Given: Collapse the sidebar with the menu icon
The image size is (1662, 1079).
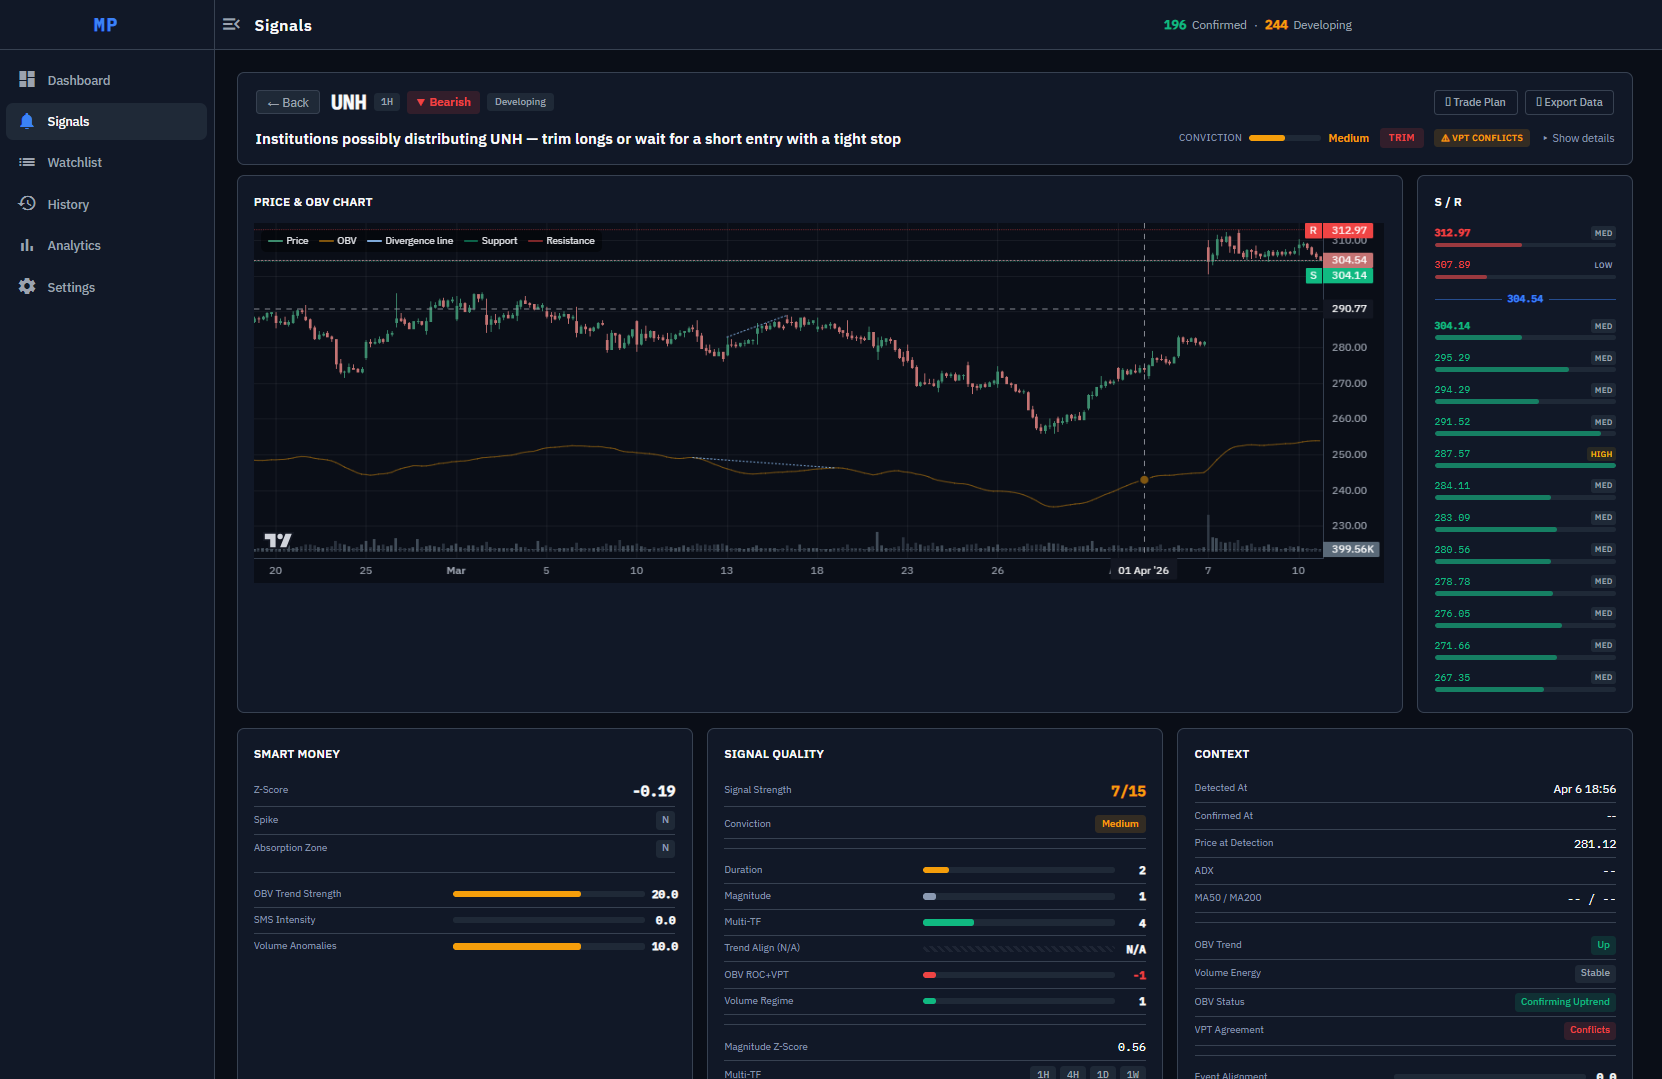Looking at the screenshot, I should click(x=231, y=25).
